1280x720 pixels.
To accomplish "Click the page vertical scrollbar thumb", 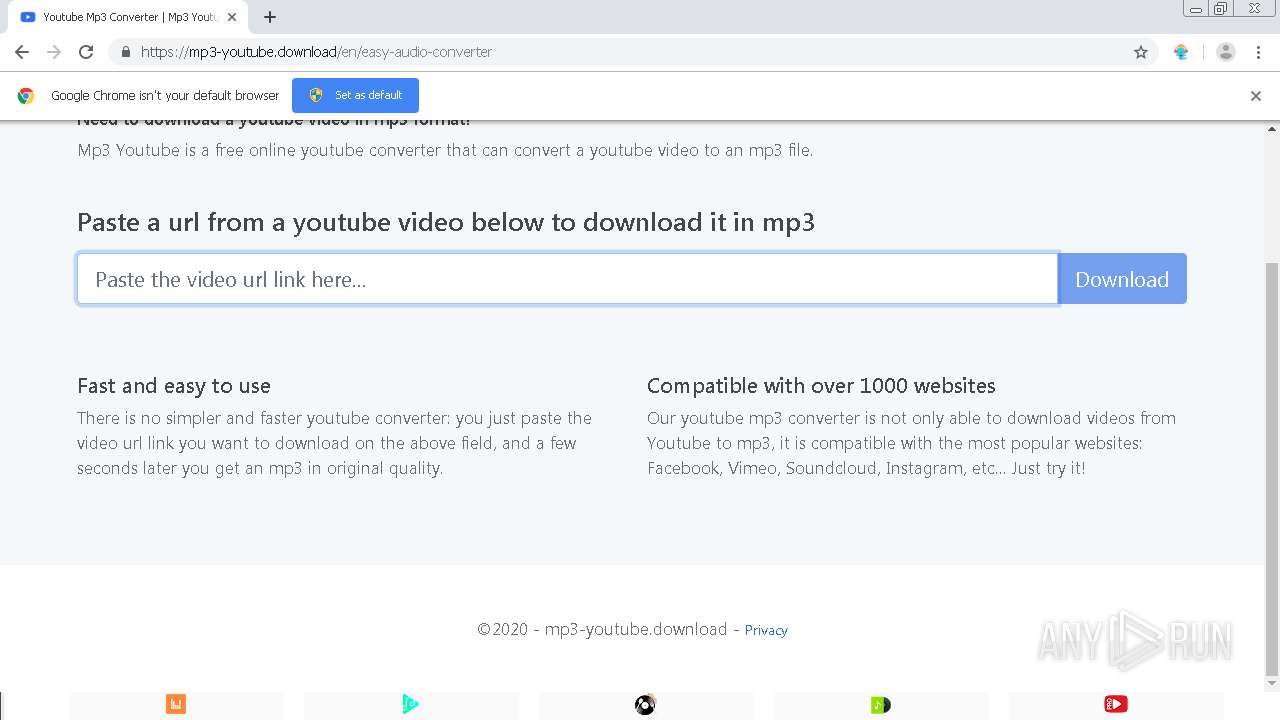I will coord(1272,468).
